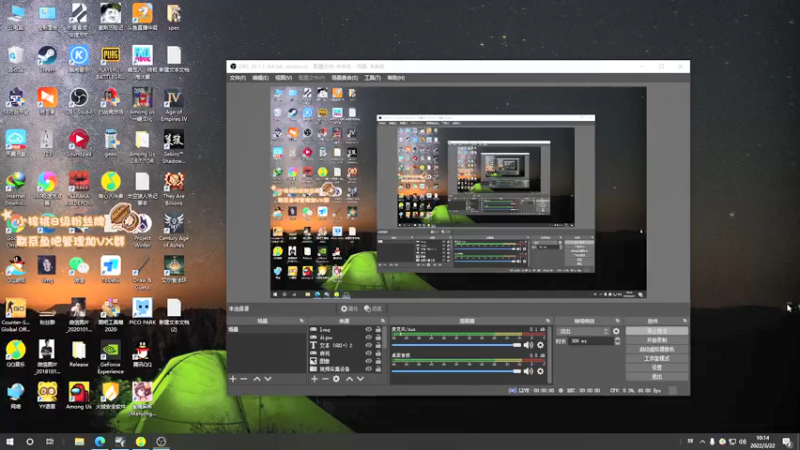Open the 文件(F) menu in OBS
Image resolution: width=800 pixels, height=450 pixels.
(238, 78)
